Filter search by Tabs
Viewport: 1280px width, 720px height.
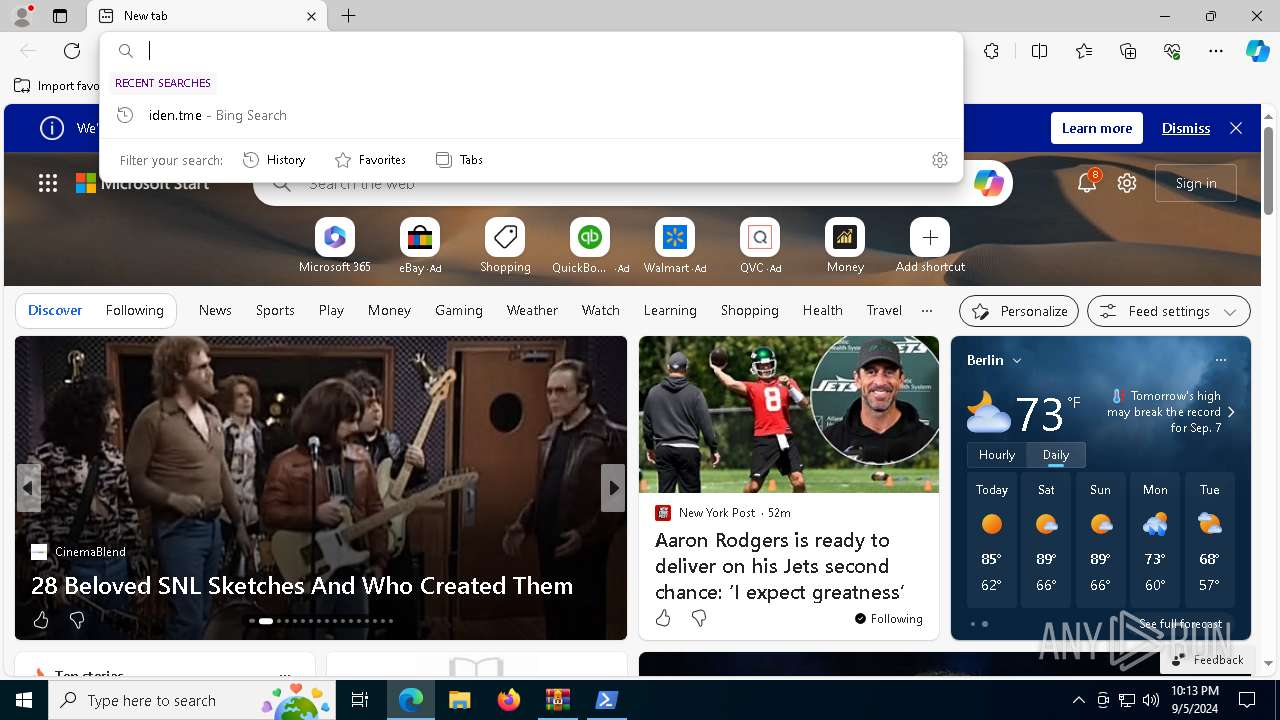tap(460, 160)
